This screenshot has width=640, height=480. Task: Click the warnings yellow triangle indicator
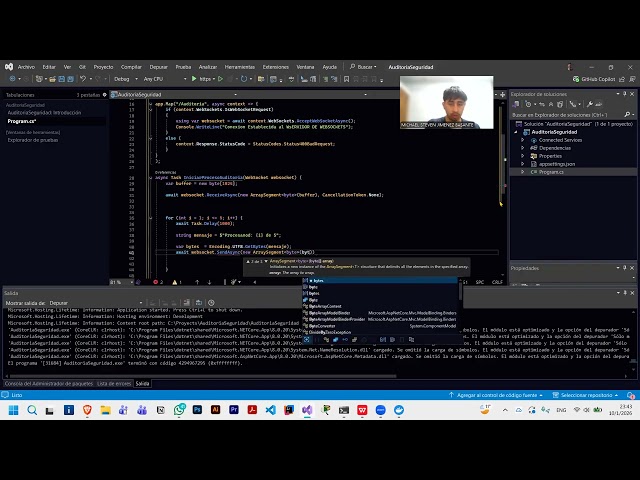(x=177, y=282)
